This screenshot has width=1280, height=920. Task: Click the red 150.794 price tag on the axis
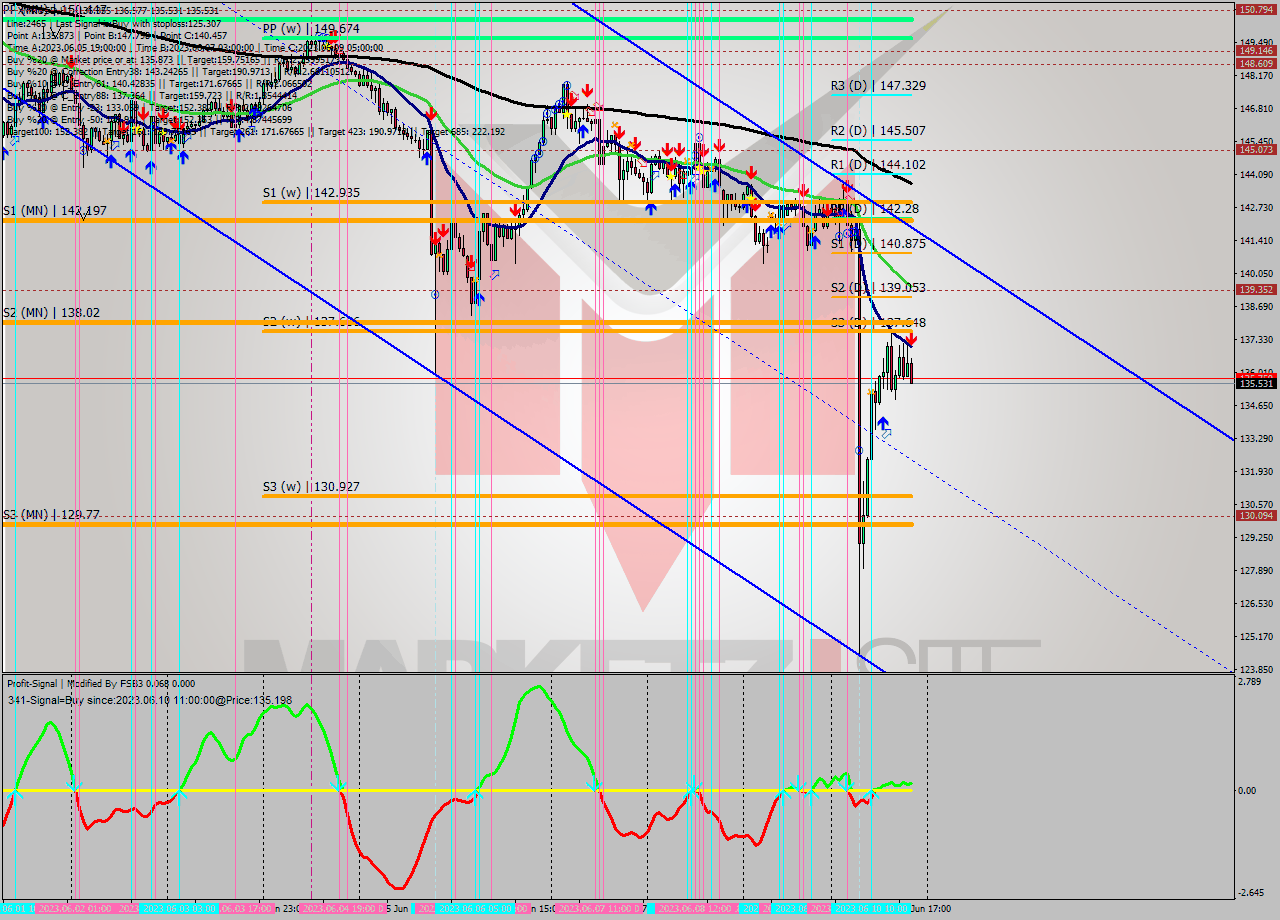(1256, 9)
